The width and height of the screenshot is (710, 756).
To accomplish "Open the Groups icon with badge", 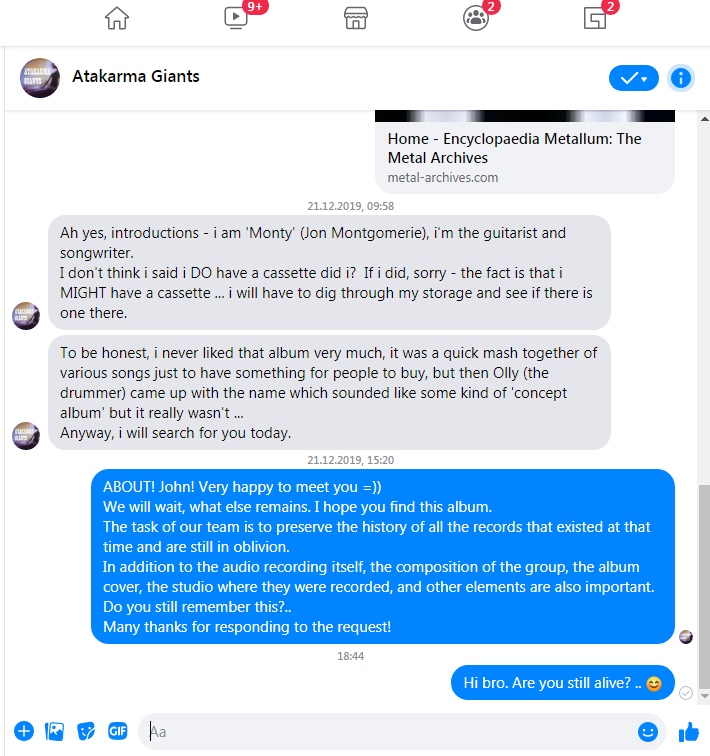I will pyautogui.click(x=476, y=18).
